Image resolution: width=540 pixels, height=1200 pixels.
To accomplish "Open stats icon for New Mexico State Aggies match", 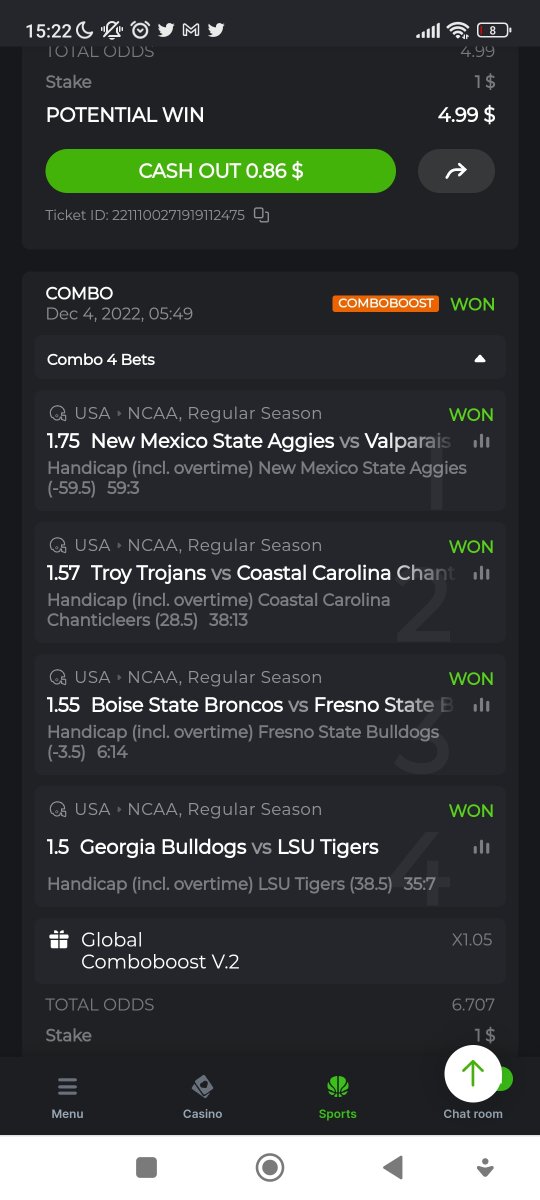I will click(x=481, y=441).
